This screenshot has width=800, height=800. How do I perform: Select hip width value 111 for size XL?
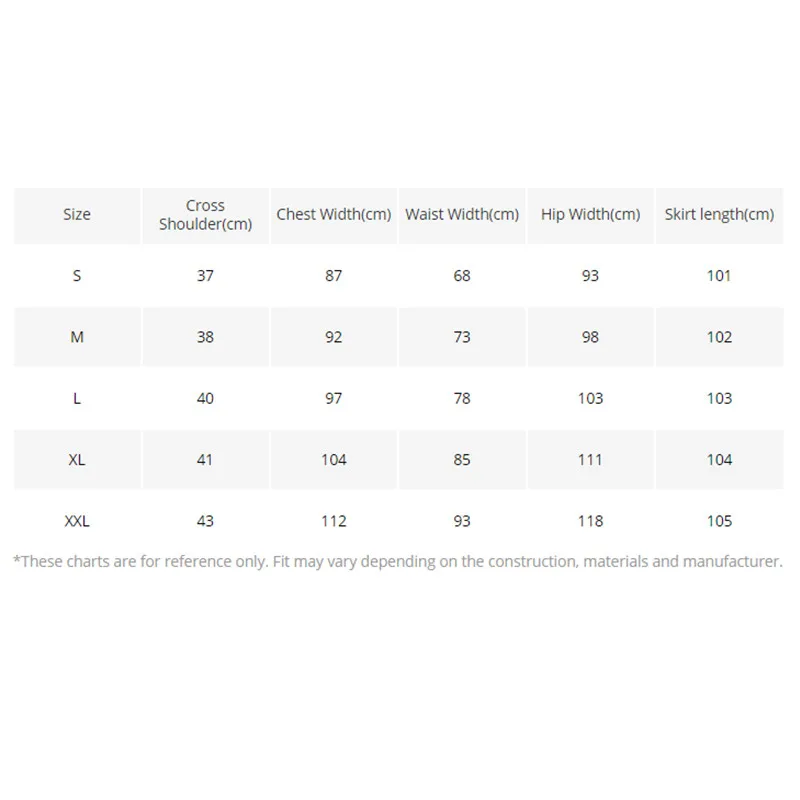(590, 460)
